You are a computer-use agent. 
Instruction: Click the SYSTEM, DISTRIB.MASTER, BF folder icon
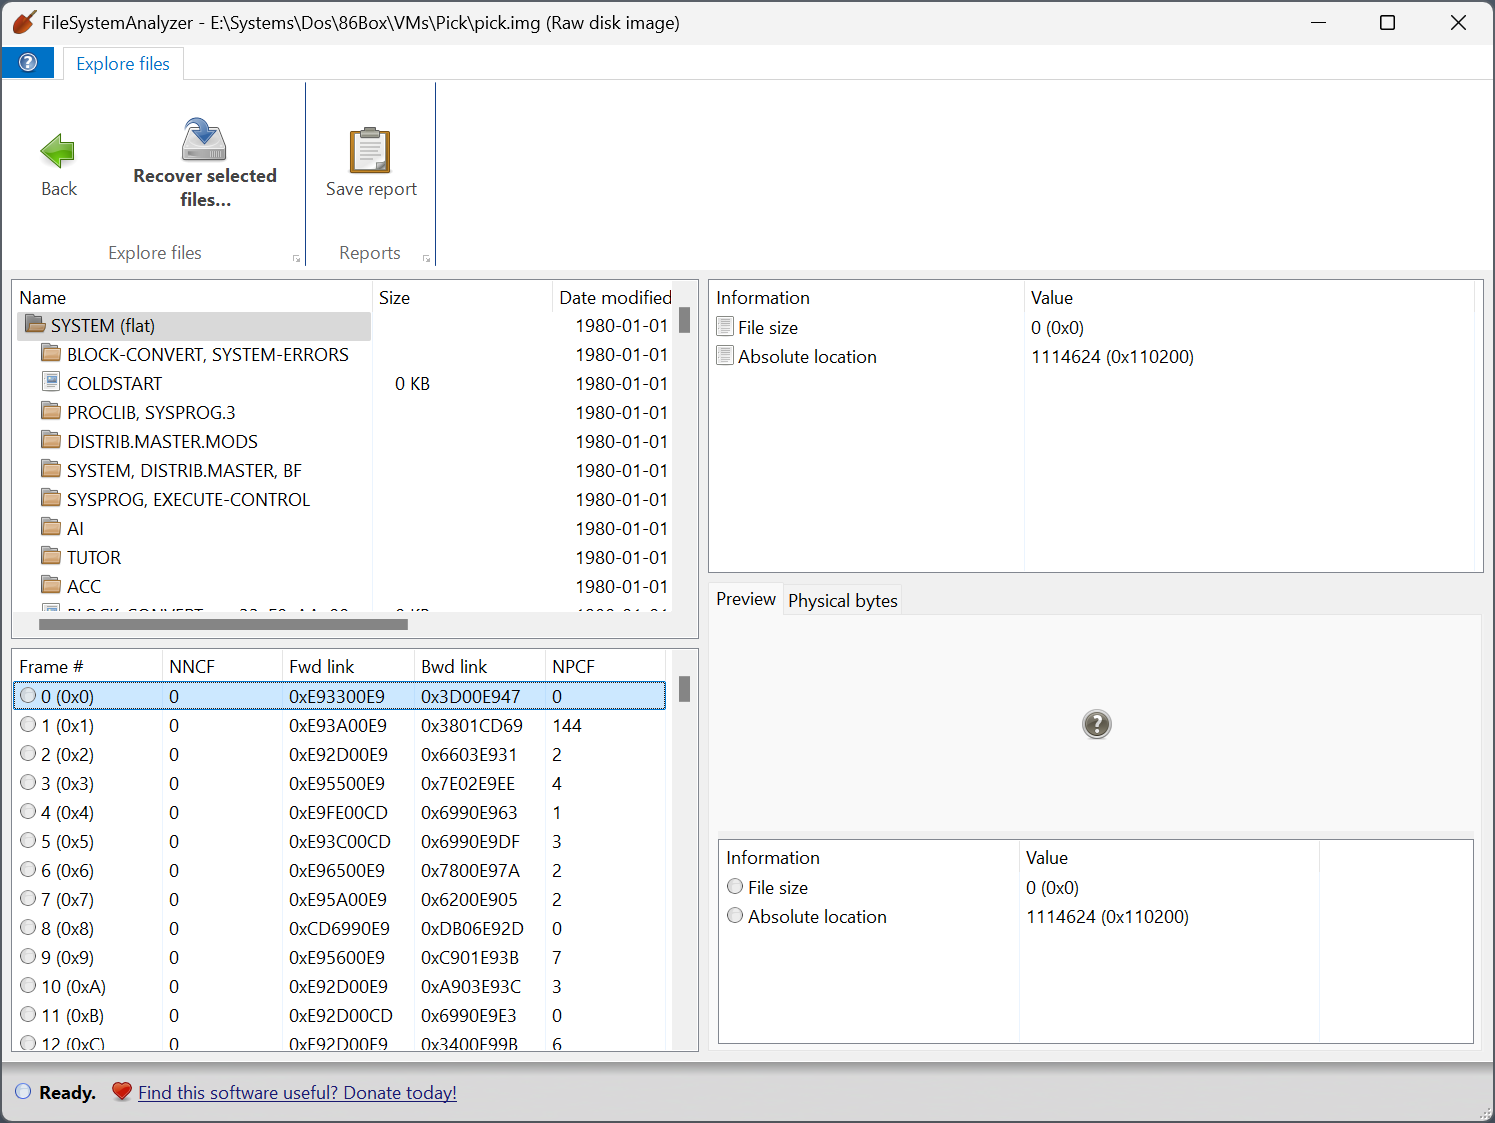[x=51, y=469]
